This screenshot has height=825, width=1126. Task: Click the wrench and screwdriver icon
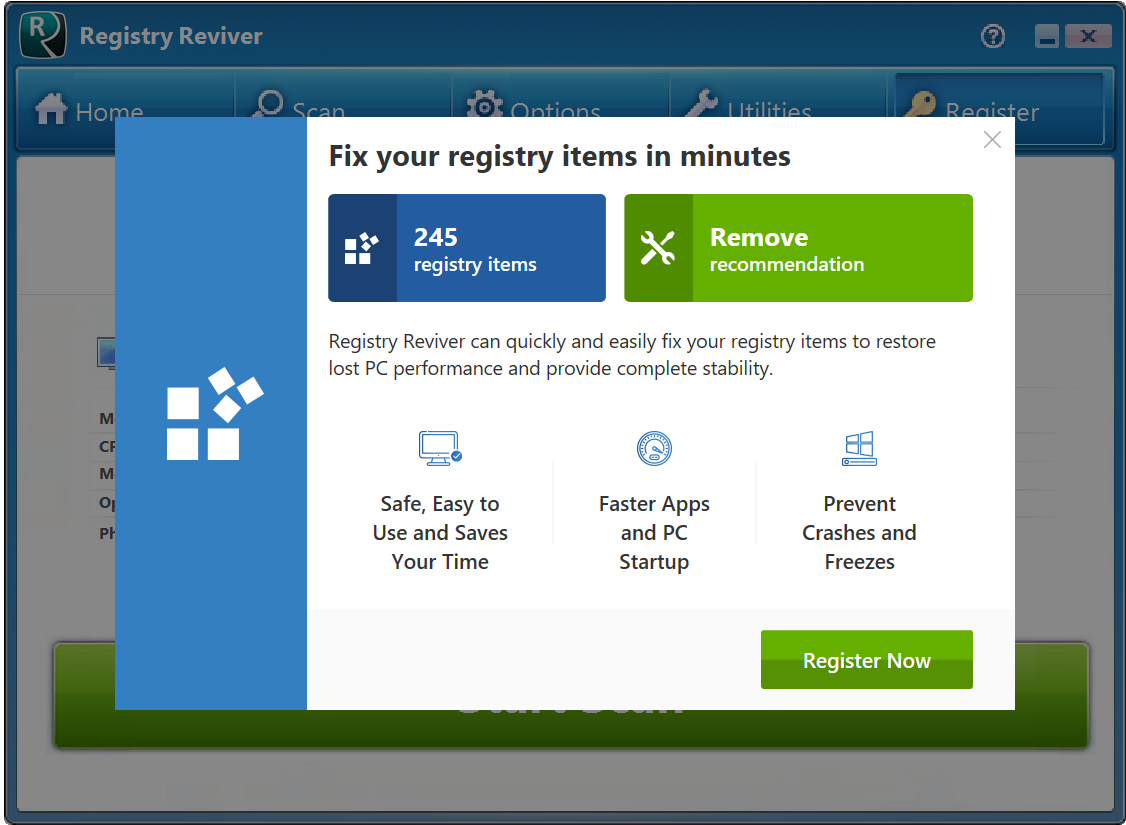658,248
